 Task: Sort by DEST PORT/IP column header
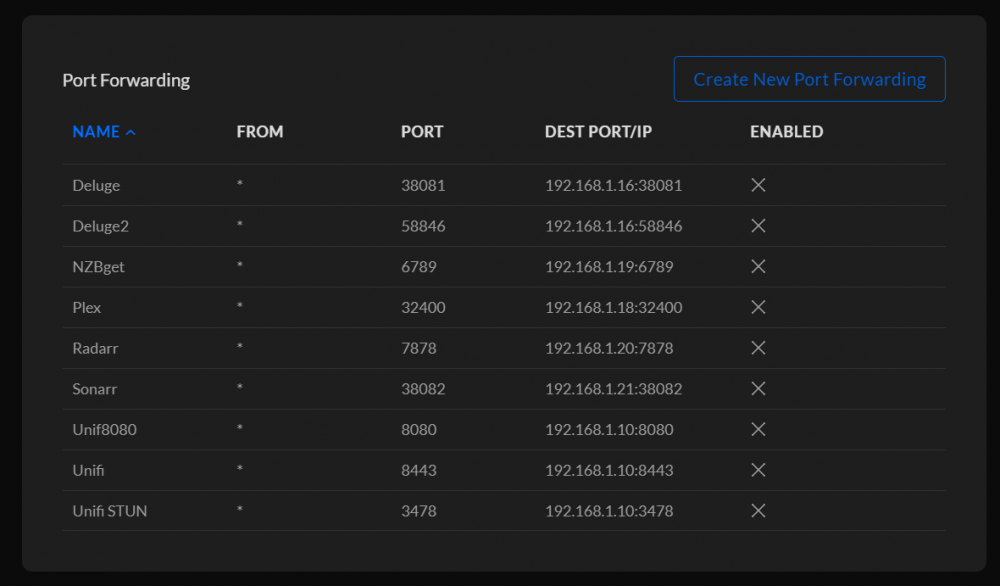pos(598,131)
